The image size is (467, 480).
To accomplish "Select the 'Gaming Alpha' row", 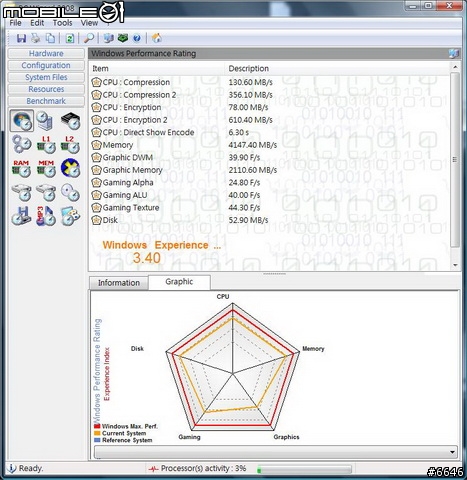I will [x=270, y=183].
